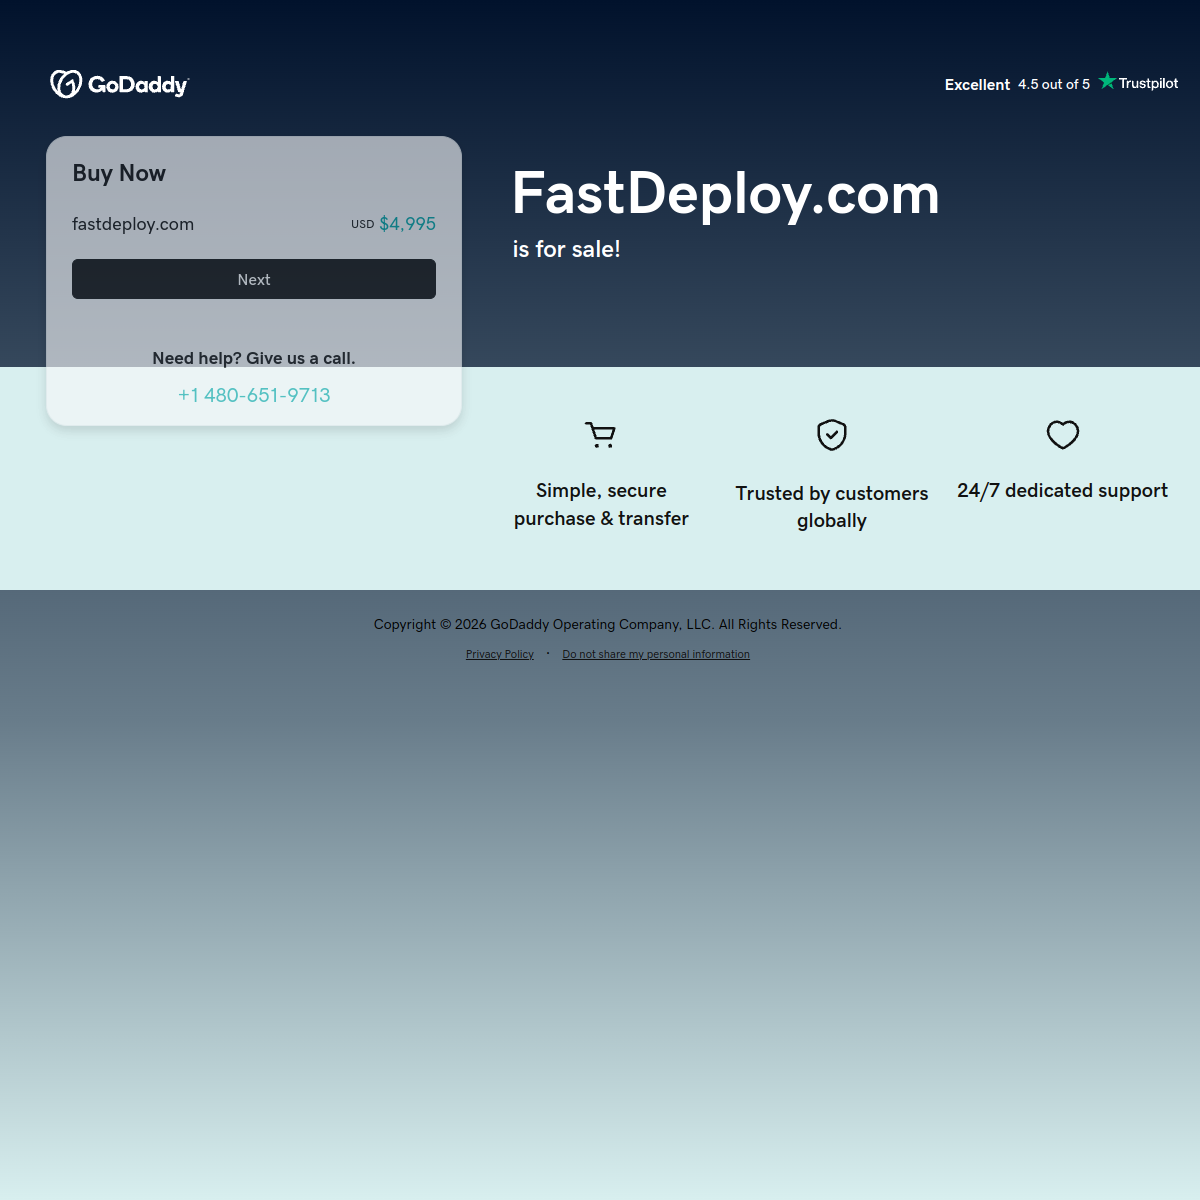Open Do not share my personal information

pos(656,654)
